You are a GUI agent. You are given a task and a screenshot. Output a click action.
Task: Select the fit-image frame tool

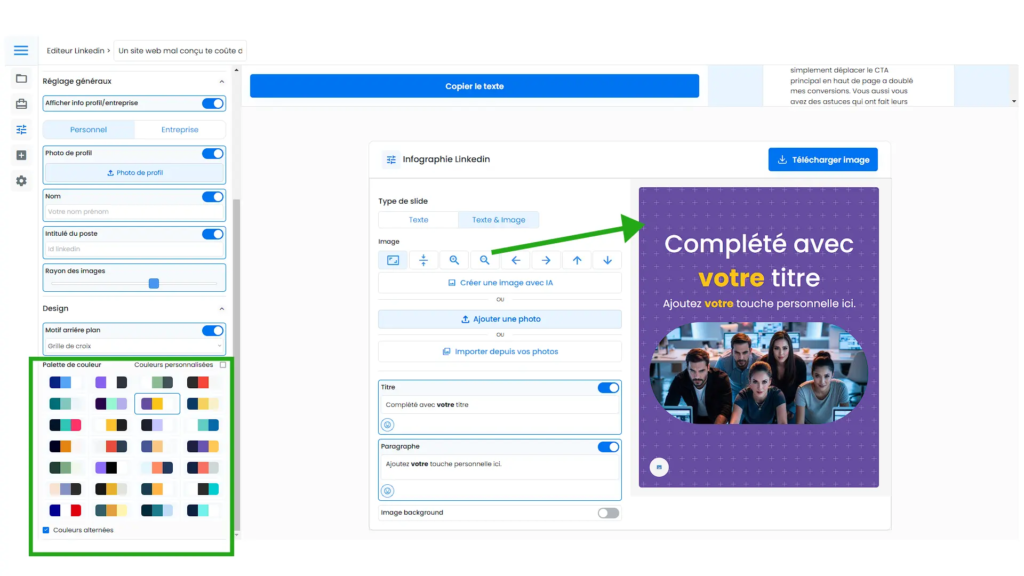(x=393, y=260)
